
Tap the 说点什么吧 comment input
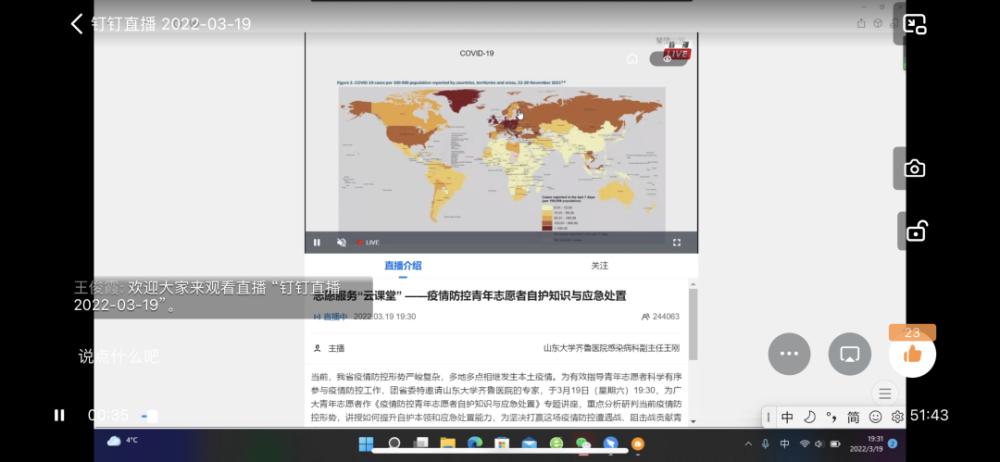click(119, 355)
